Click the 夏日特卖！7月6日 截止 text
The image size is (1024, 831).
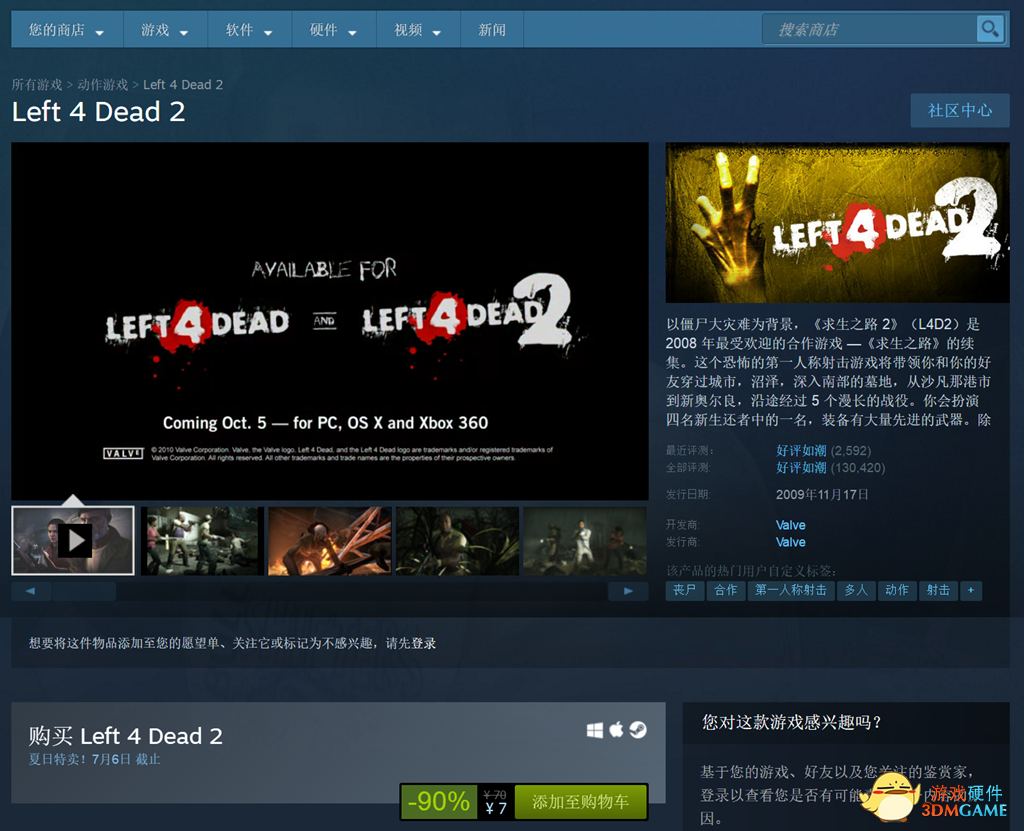pyautogui.click(x=94, y=759)
